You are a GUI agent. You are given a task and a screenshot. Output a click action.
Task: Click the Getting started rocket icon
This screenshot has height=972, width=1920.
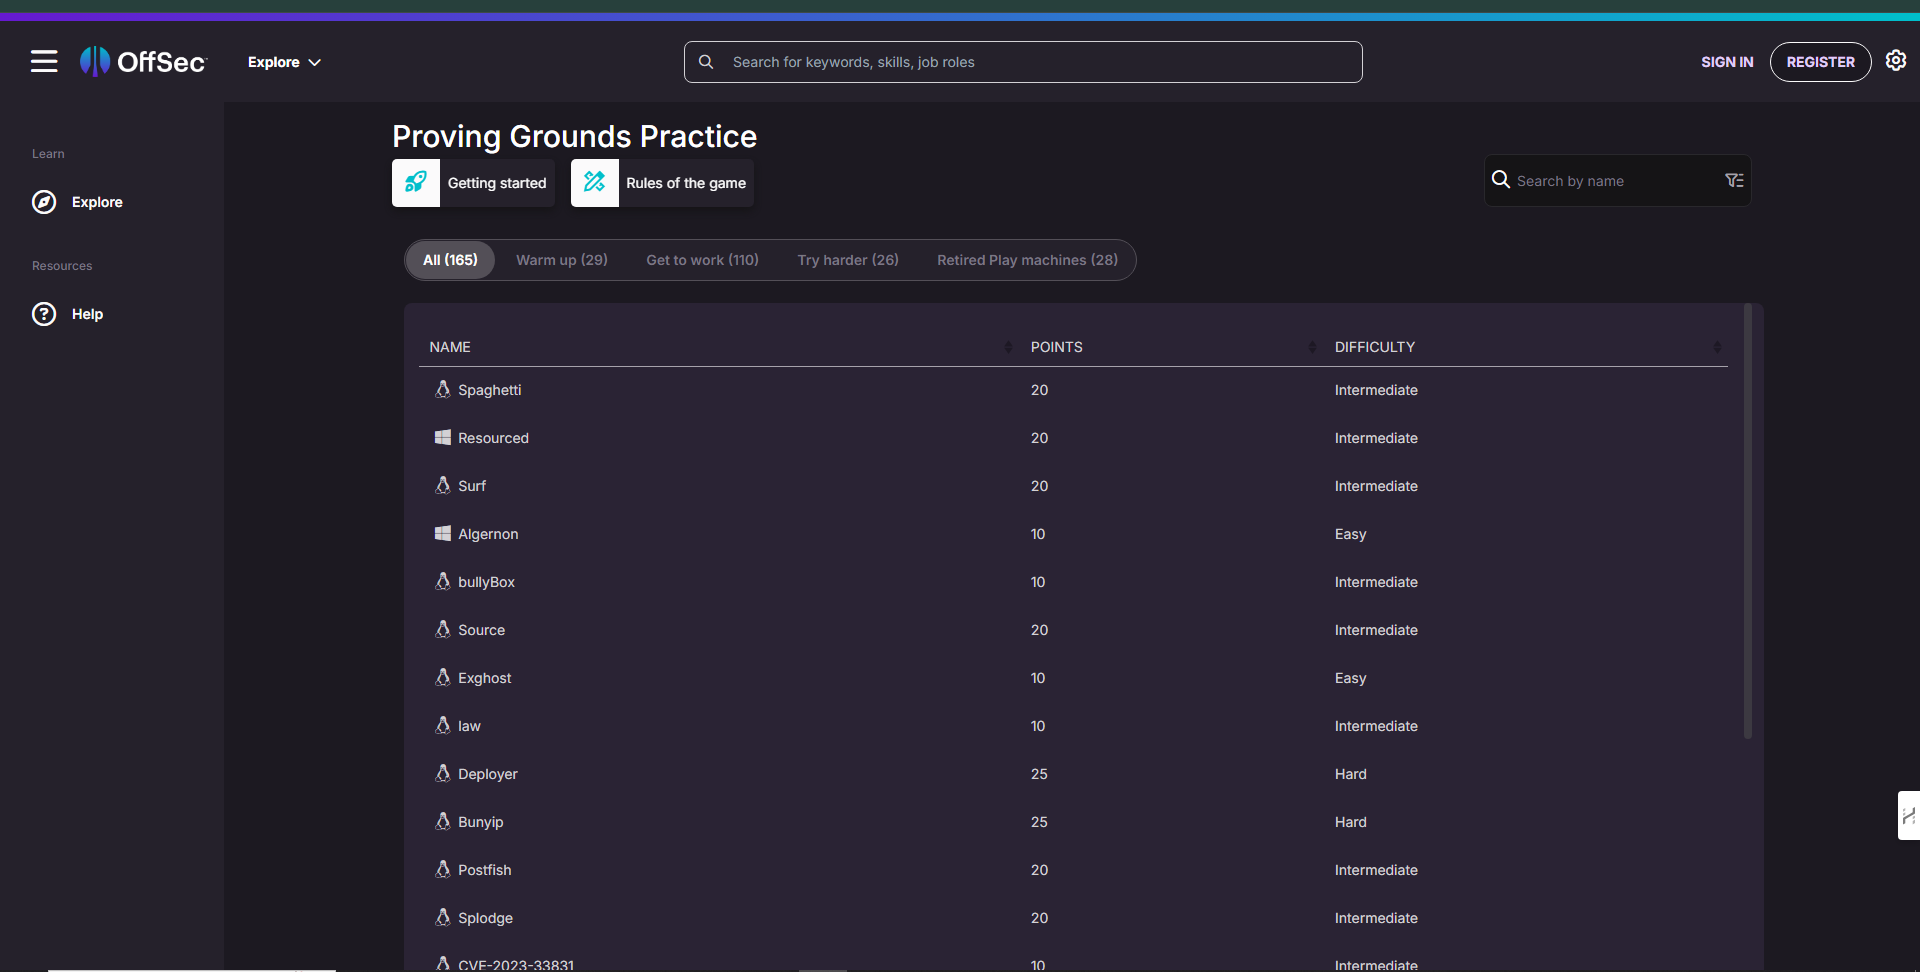416,183
